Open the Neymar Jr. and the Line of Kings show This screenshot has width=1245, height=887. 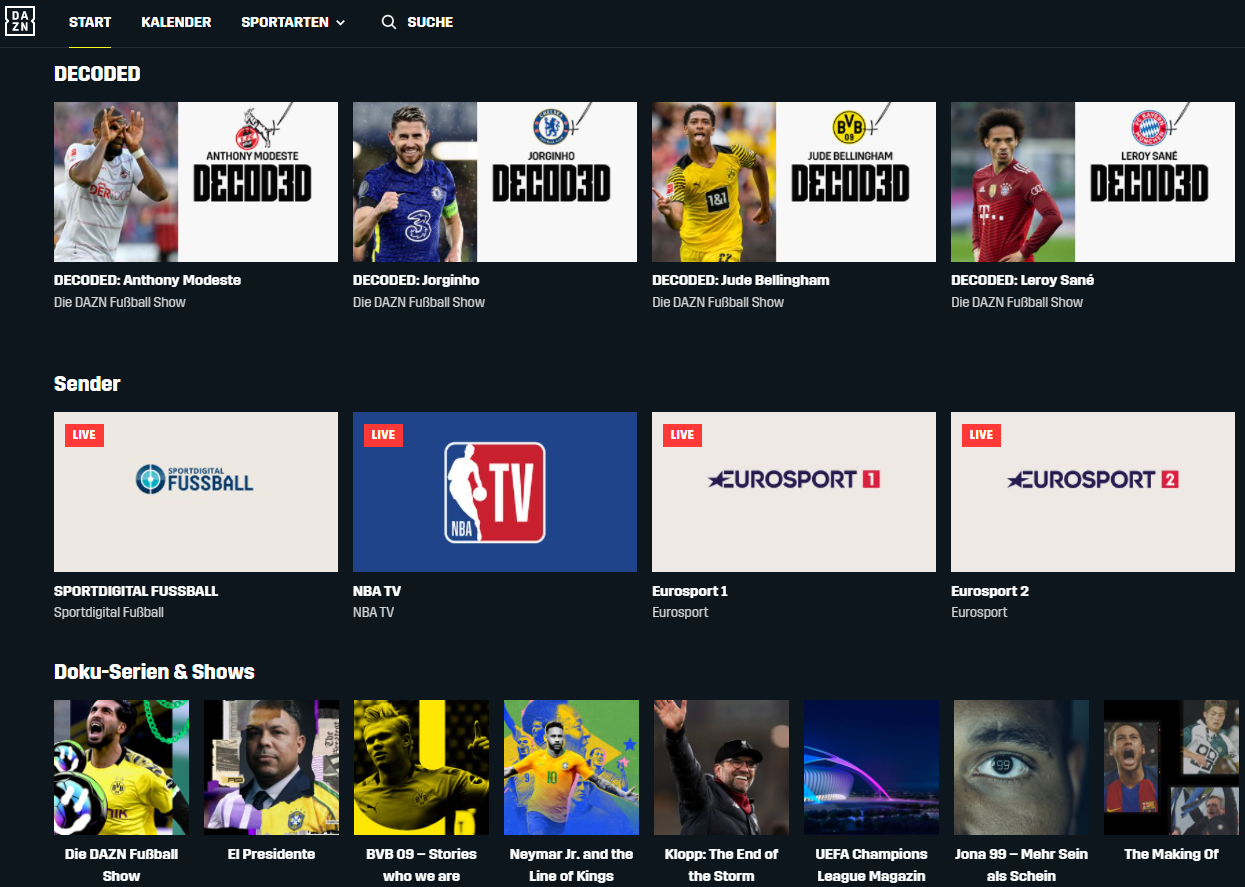pyautogui.click(x=571, y=767)
